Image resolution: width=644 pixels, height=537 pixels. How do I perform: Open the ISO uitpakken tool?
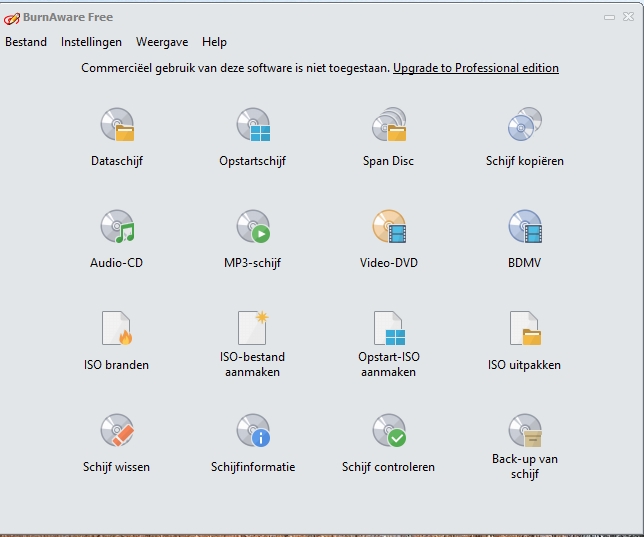525,329
